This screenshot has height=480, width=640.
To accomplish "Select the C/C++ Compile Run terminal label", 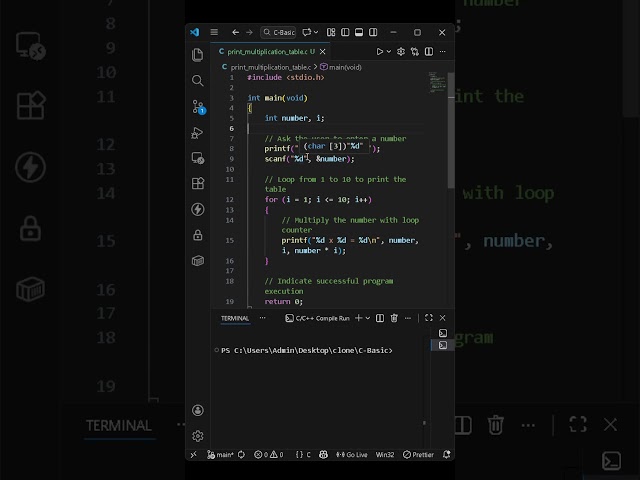I will point(317,318).
